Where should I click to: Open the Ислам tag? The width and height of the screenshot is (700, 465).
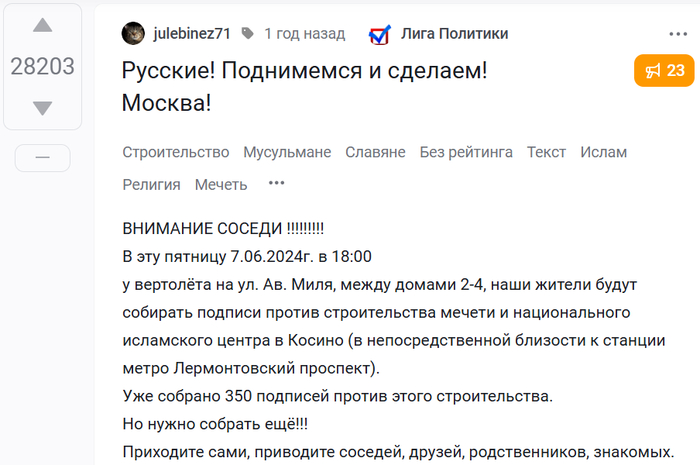pos(604,152)
